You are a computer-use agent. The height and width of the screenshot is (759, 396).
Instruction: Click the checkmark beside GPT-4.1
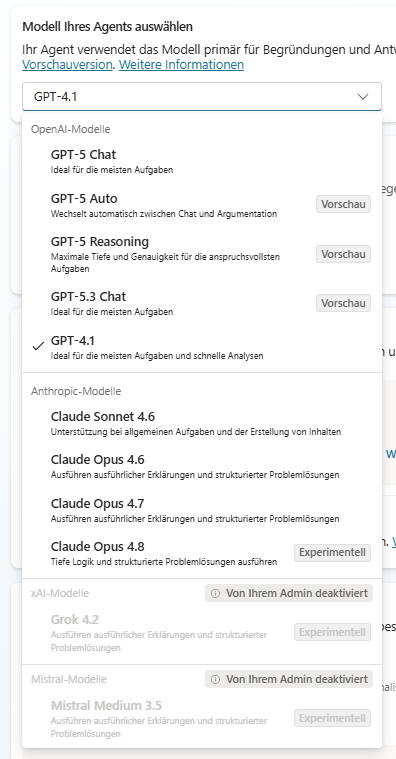(38, 347)
